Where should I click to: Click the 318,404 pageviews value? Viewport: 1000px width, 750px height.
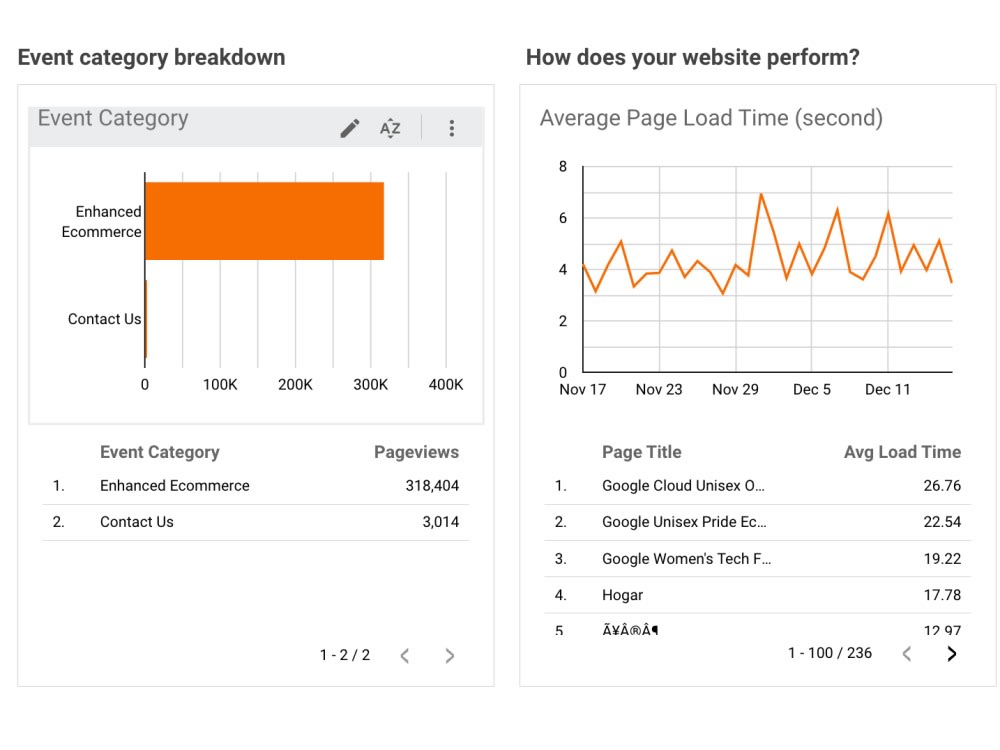tap(432, 486)
